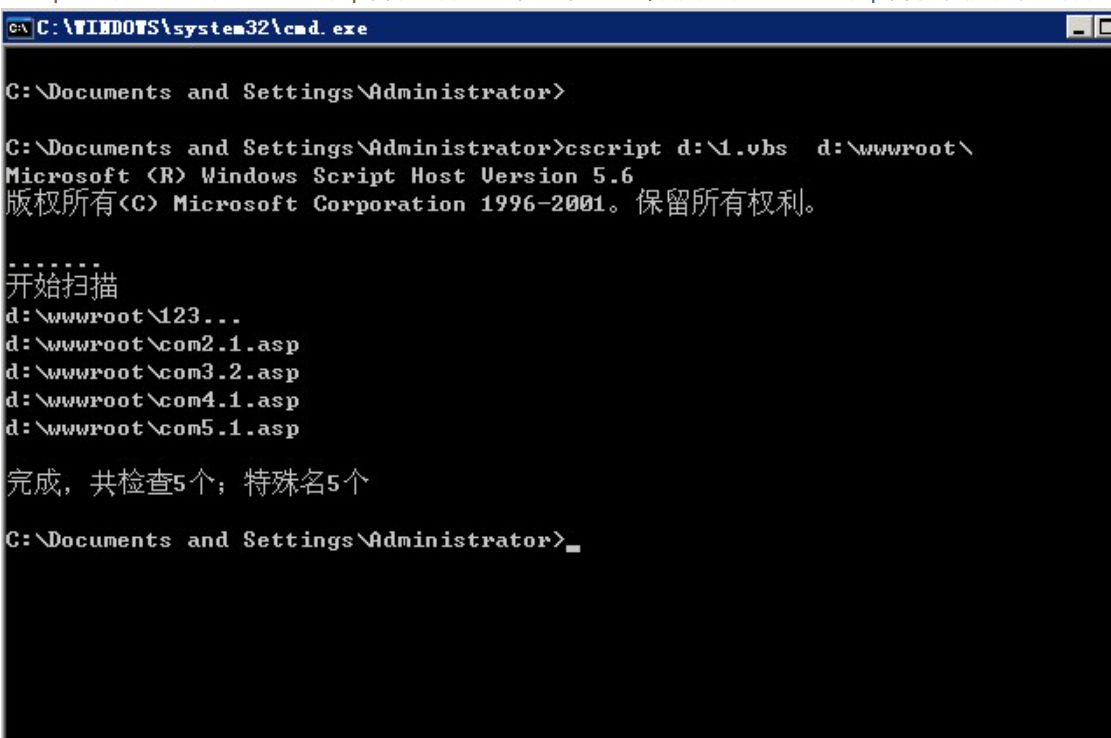1111x738 pixels.
Task: Click the d:\wwwroot\com5.1.asp result line
Action: pyautogui.click(x=152, y=429)
